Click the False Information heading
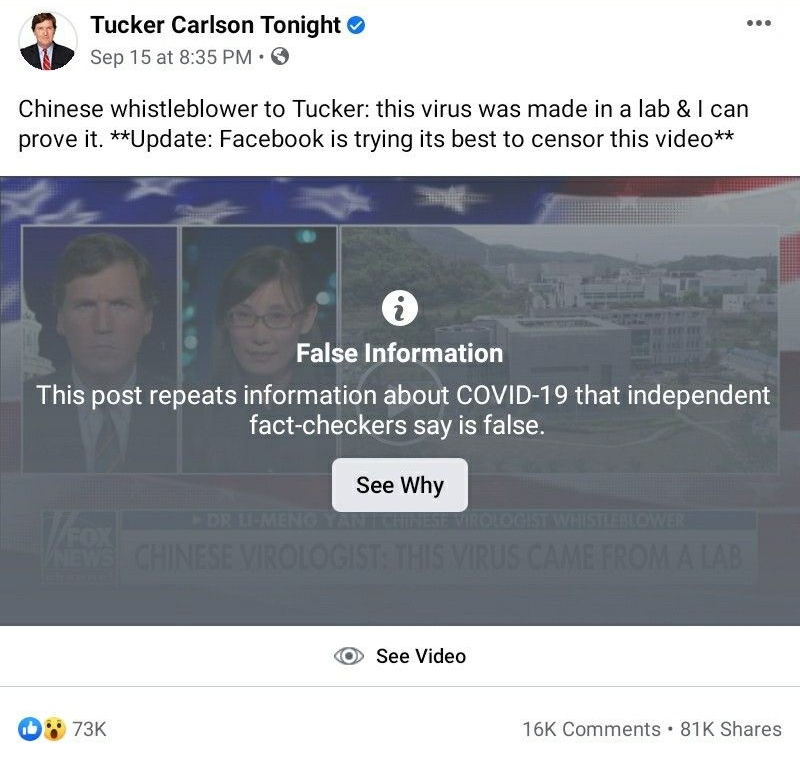Image resolution: width=800 pixels, height=759 pixels. tap(400, 353)
